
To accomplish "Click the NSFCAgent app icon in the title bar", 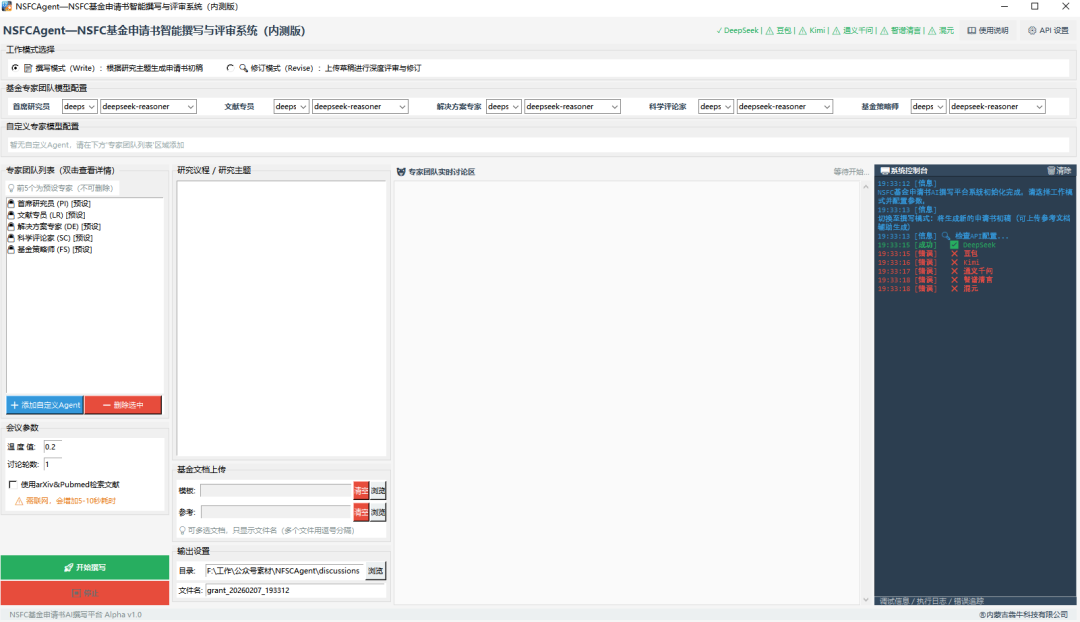I will click(x=7, y=6).
